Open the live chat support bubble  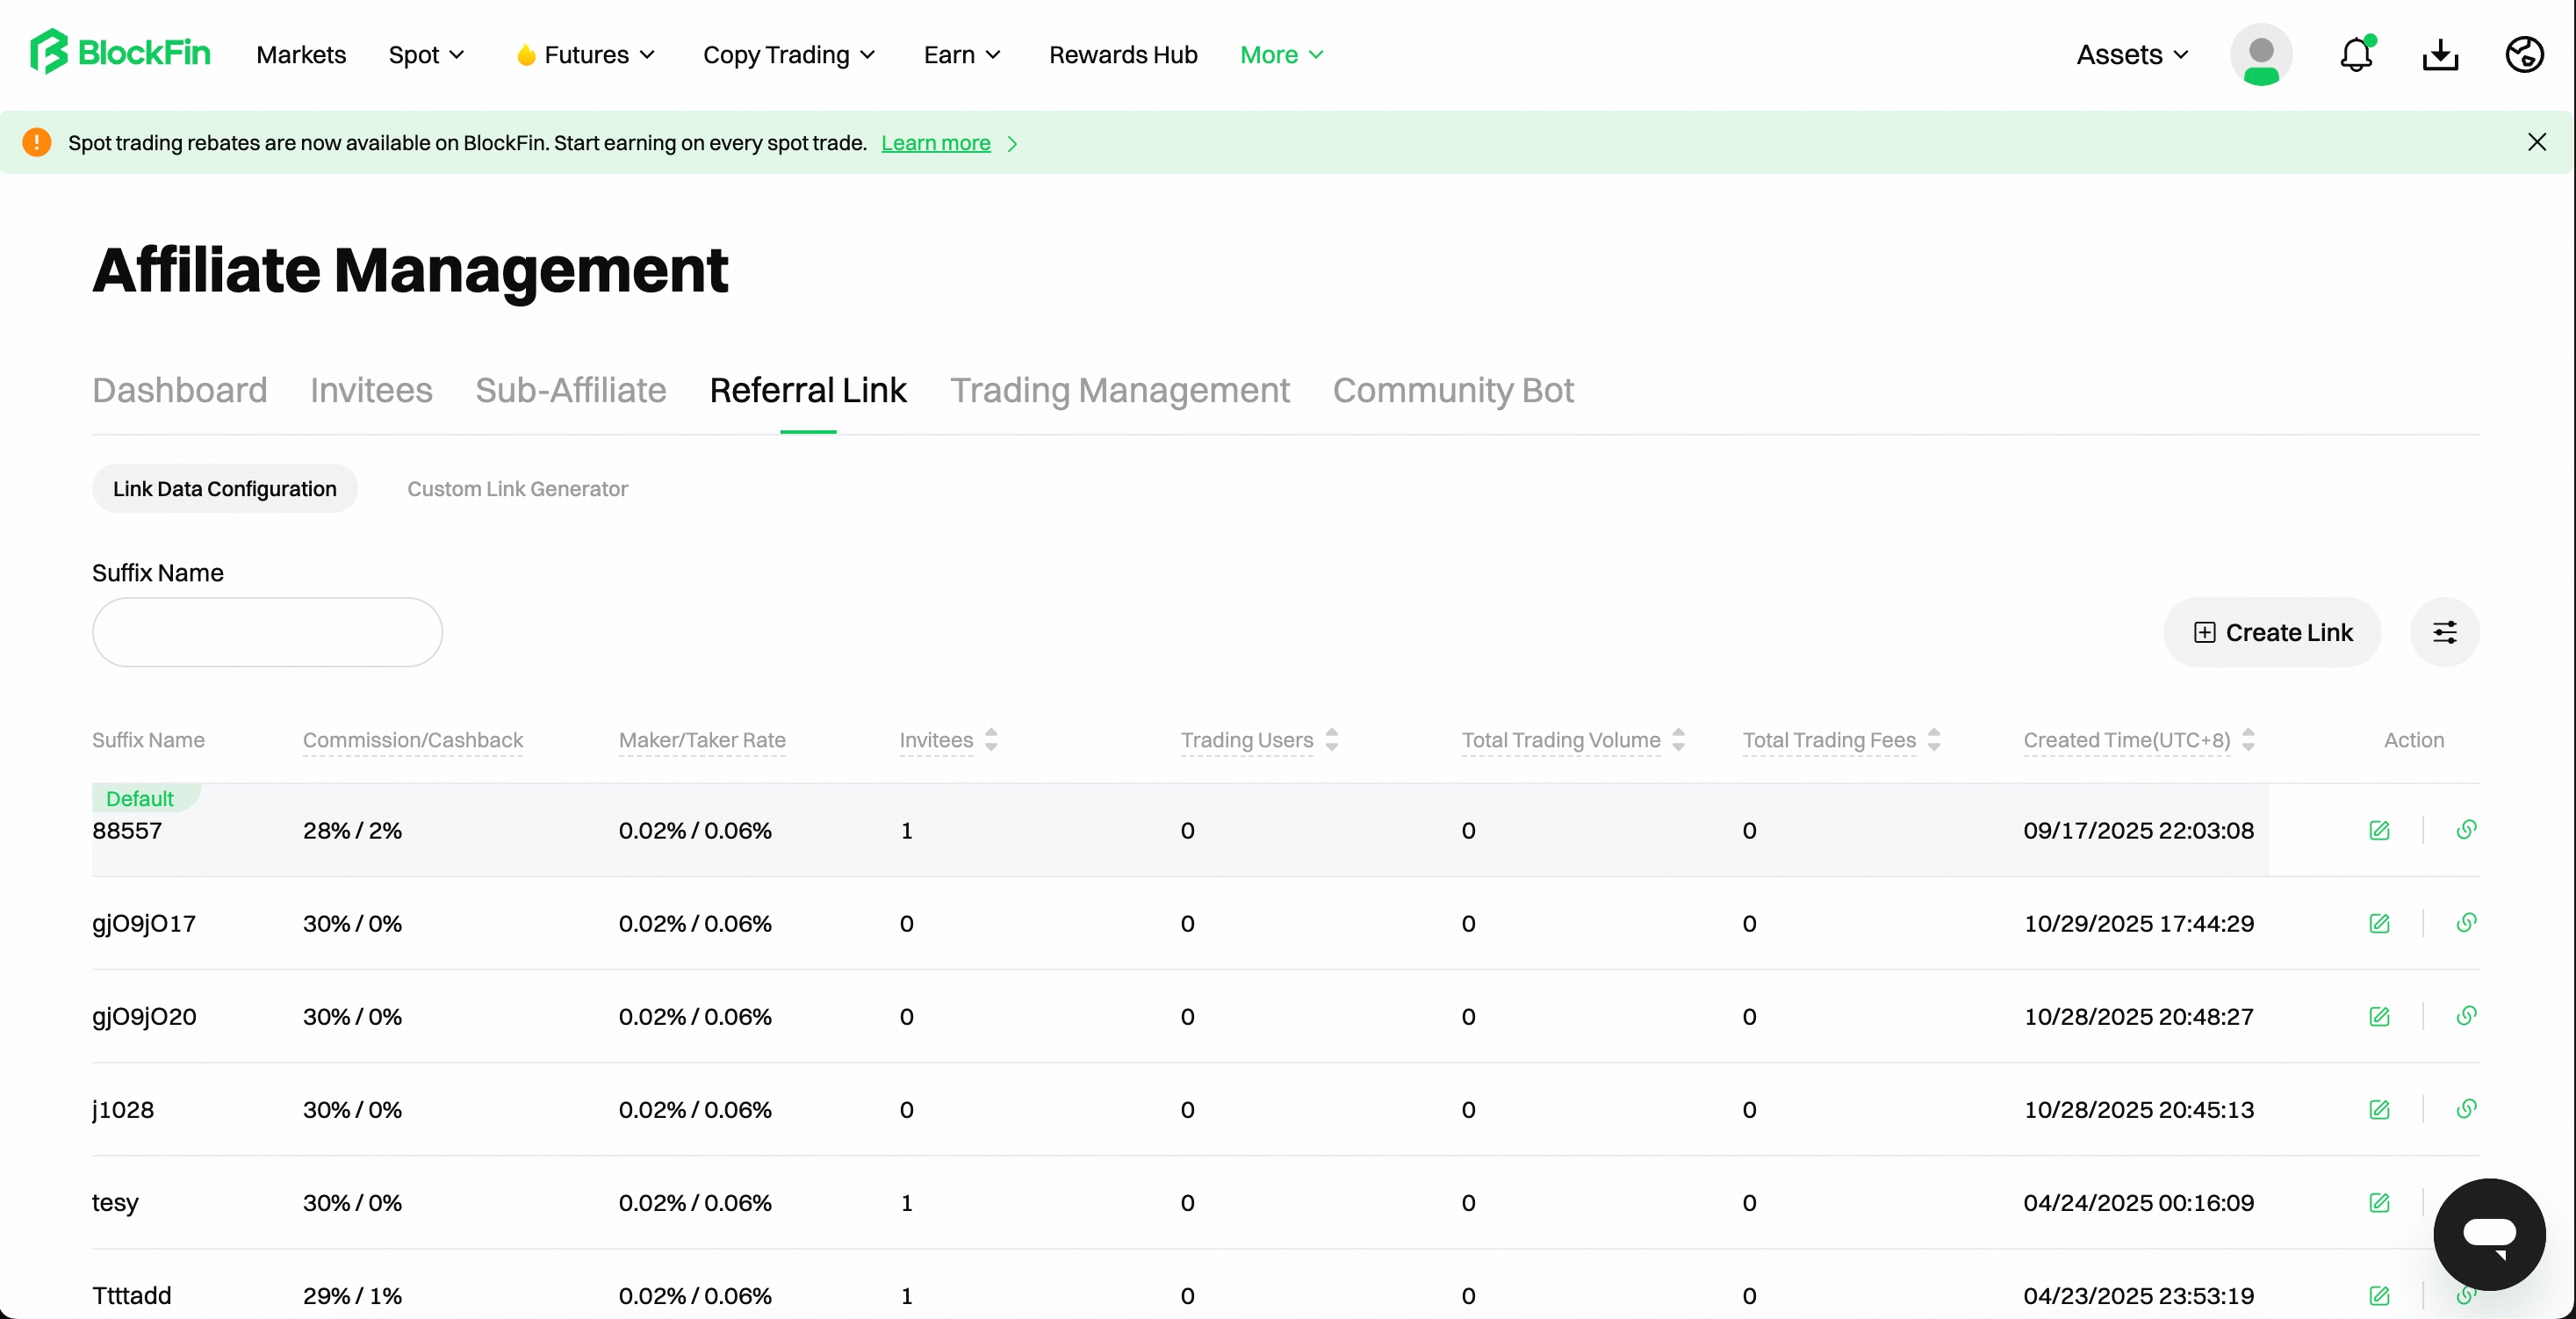coord(2489,1234)
